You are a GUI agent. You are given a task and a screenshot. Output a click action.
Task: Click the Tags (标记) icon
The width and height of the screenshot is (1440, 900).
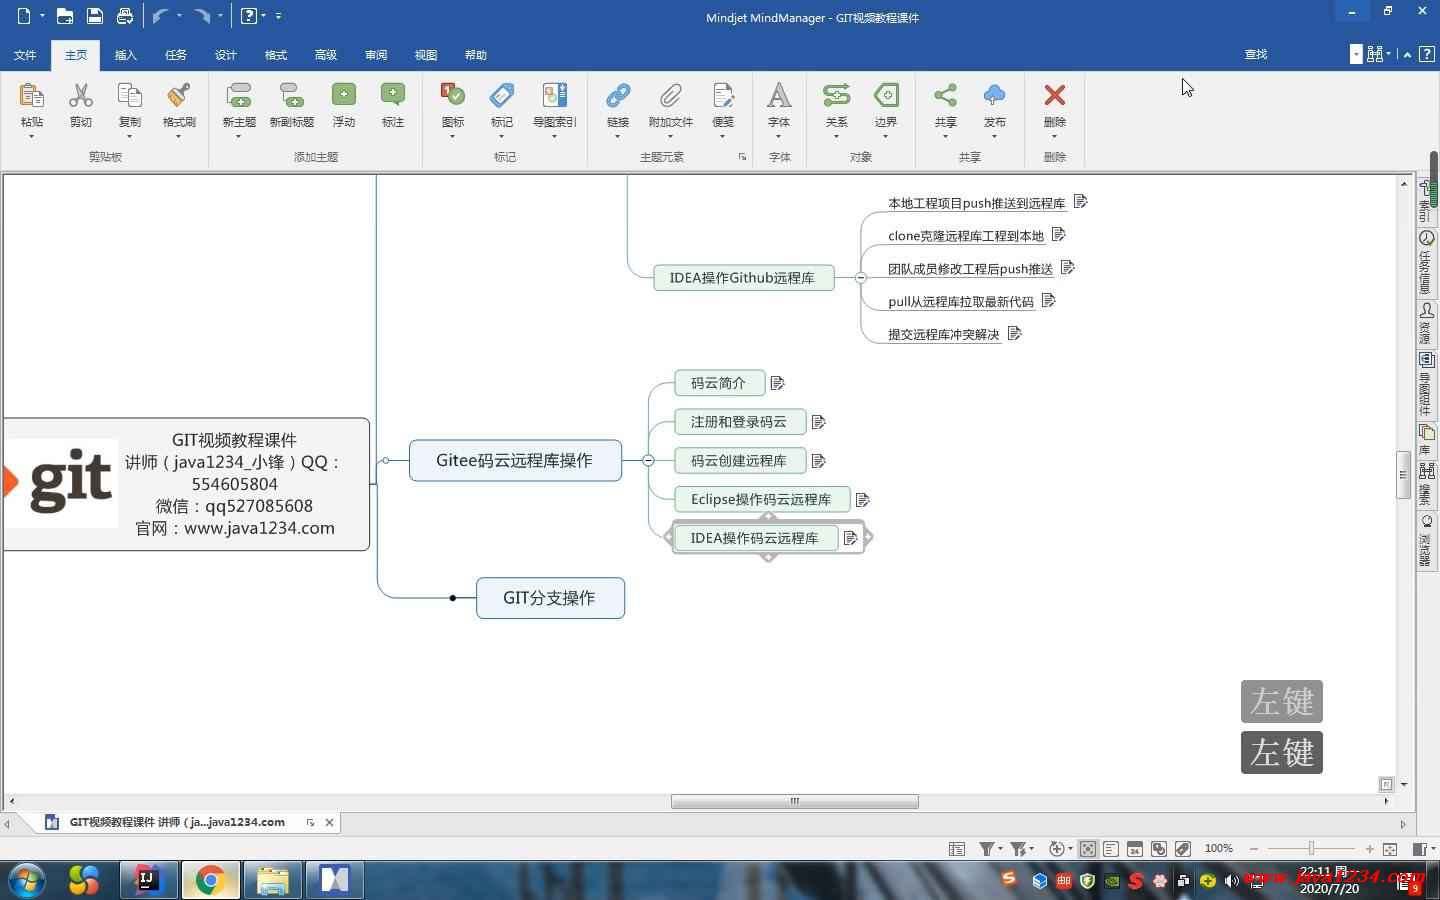coord(502,96)
